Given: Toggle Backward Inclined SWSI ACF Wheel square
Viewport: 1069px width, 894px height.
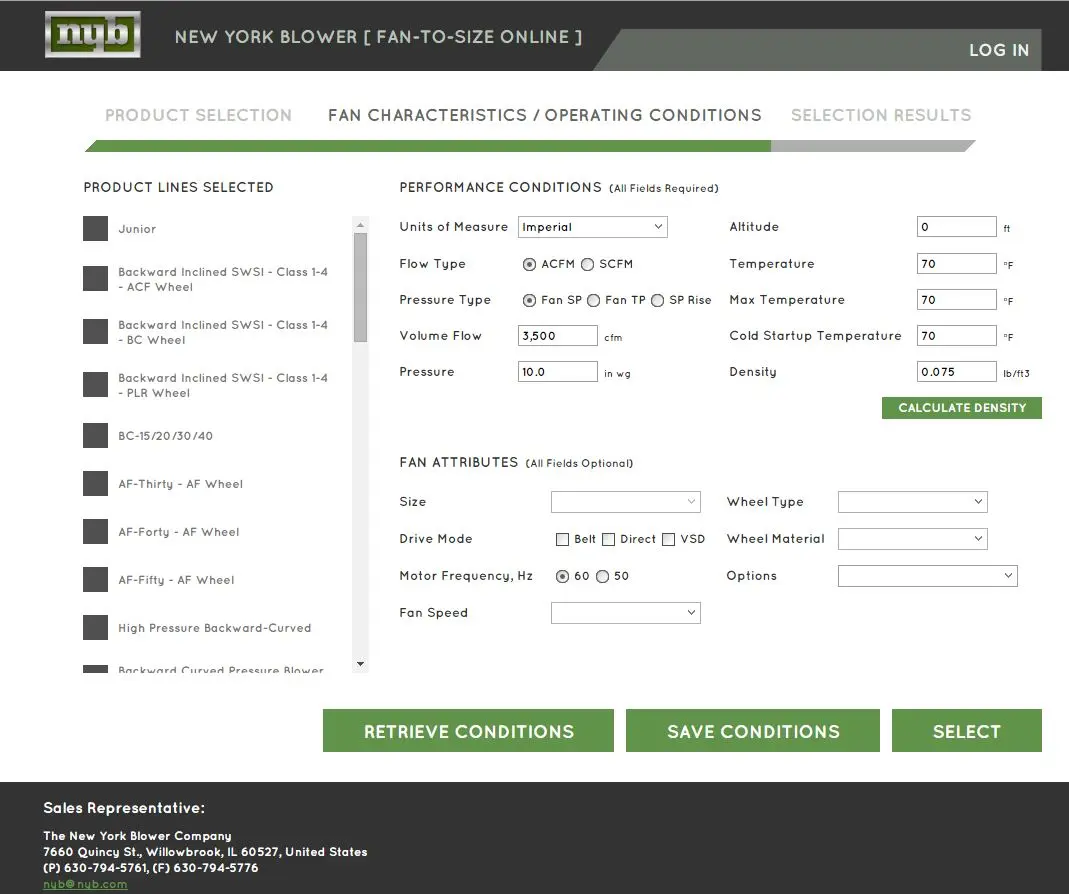Looking at the screenshot, I should point(95,279).
